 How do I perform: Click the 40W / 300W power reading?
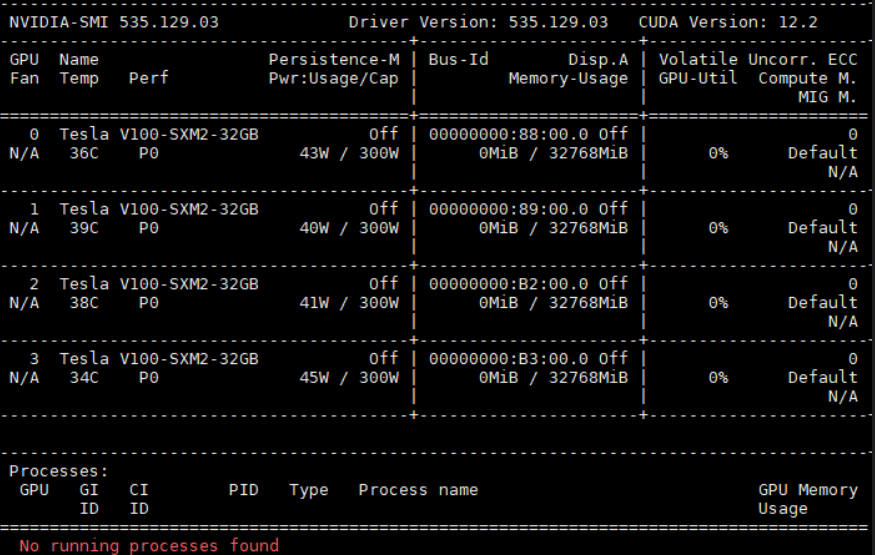(x=349, y=228)
